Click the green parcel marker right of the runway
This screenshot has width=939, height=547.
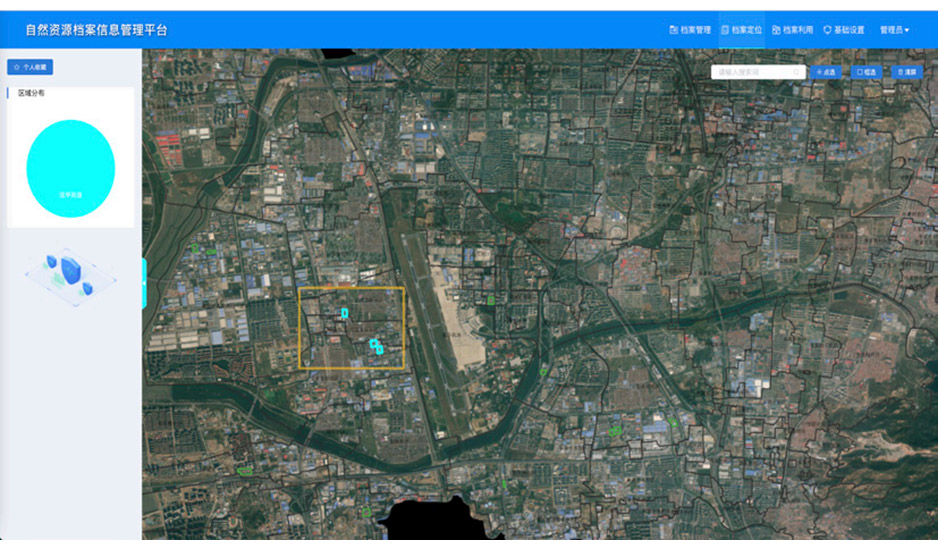[491, 300]
